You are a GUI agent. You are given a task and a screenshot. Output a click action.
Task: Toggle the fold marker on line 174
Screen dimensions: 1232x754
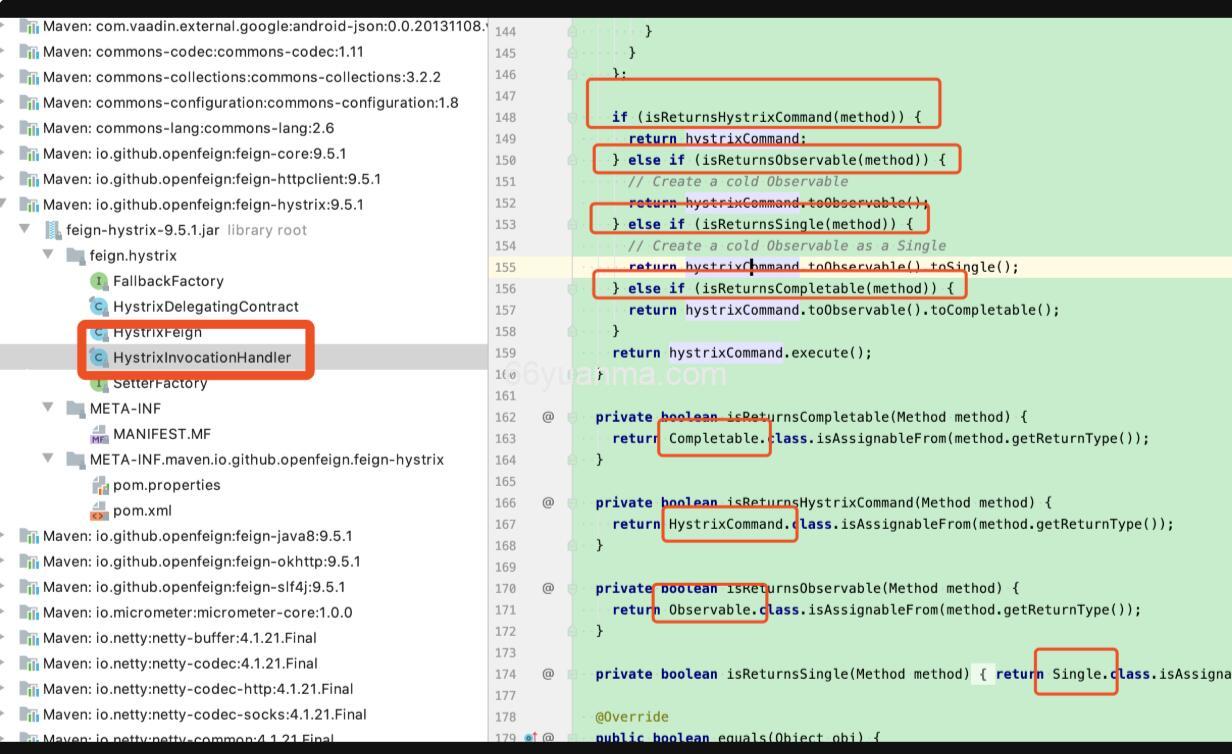573,674
